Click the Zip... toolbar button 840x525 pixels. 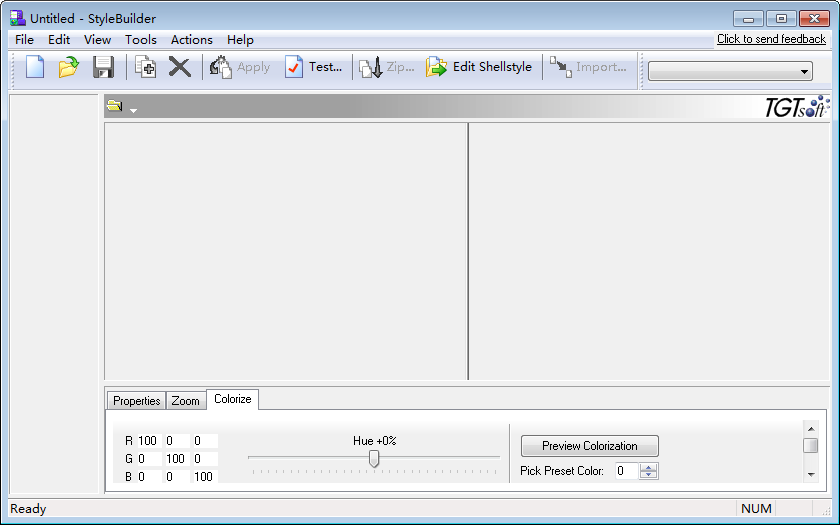pyautogui.click(x=386, y=67)
